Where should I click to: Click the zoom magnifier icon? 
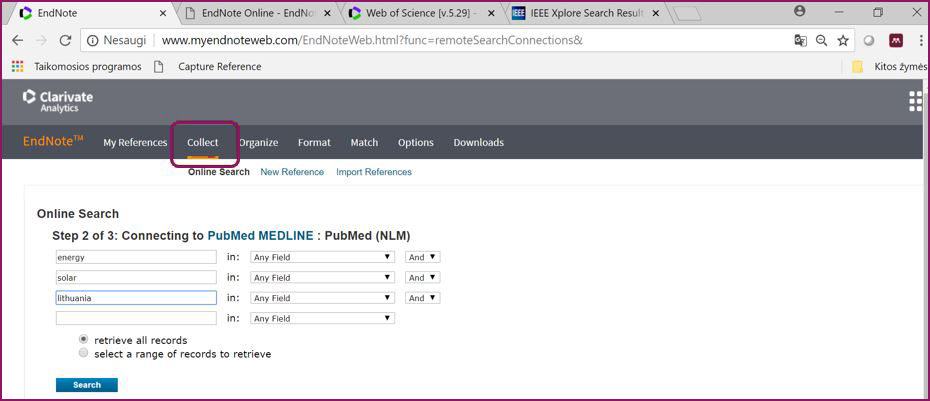pyautogui.click(x=821, y=41)
